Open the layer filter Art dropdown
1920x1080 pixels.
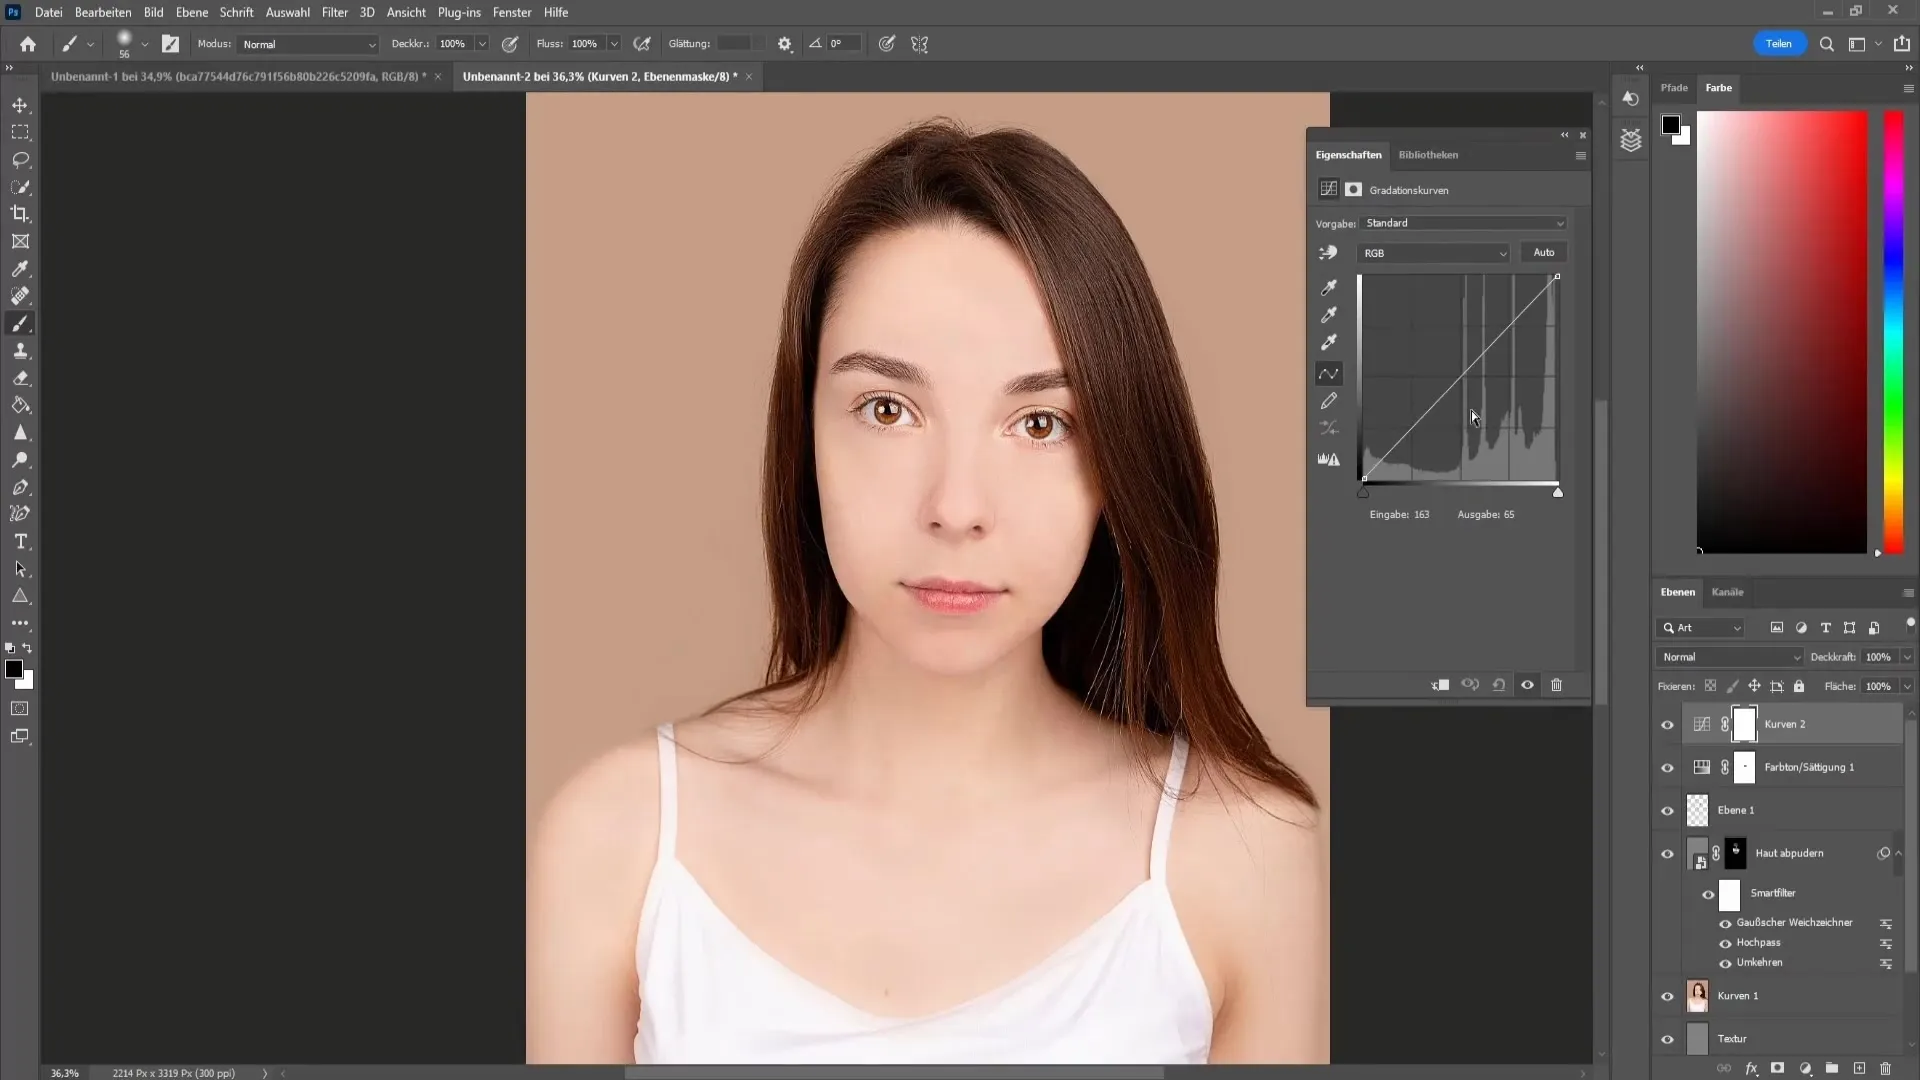click(1702, 628)
